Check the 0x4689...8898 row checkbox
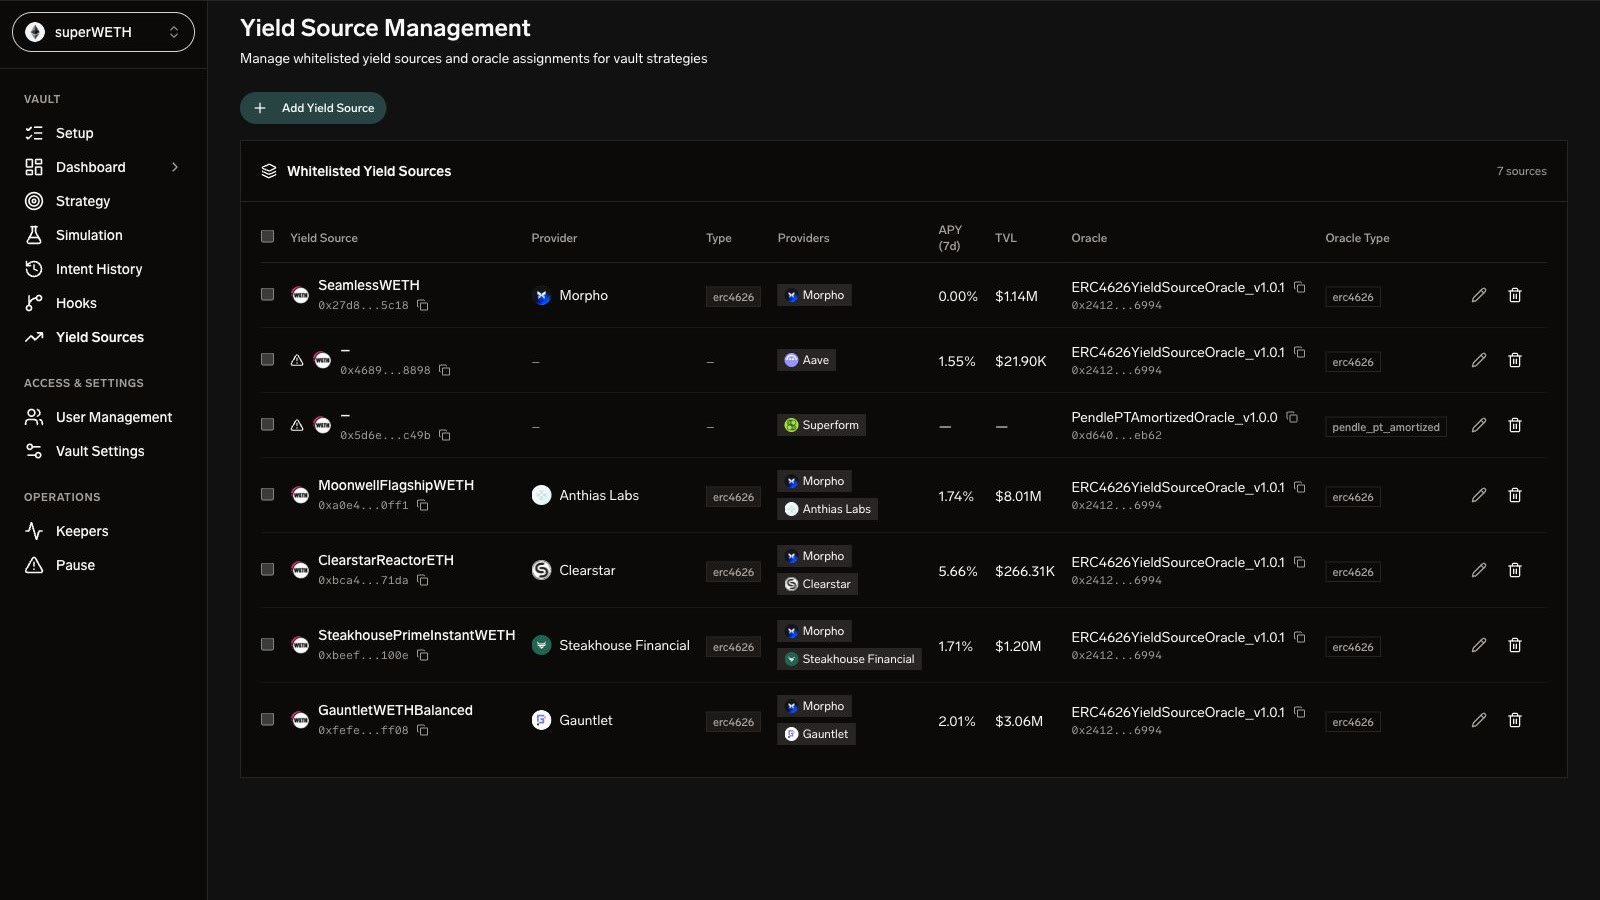 (267, 360)
